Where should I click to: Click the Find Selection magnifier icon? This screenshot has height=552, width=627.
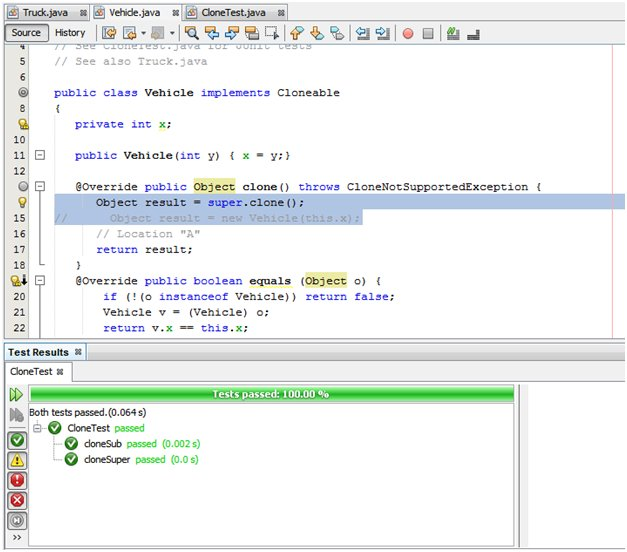coord(192,33)
